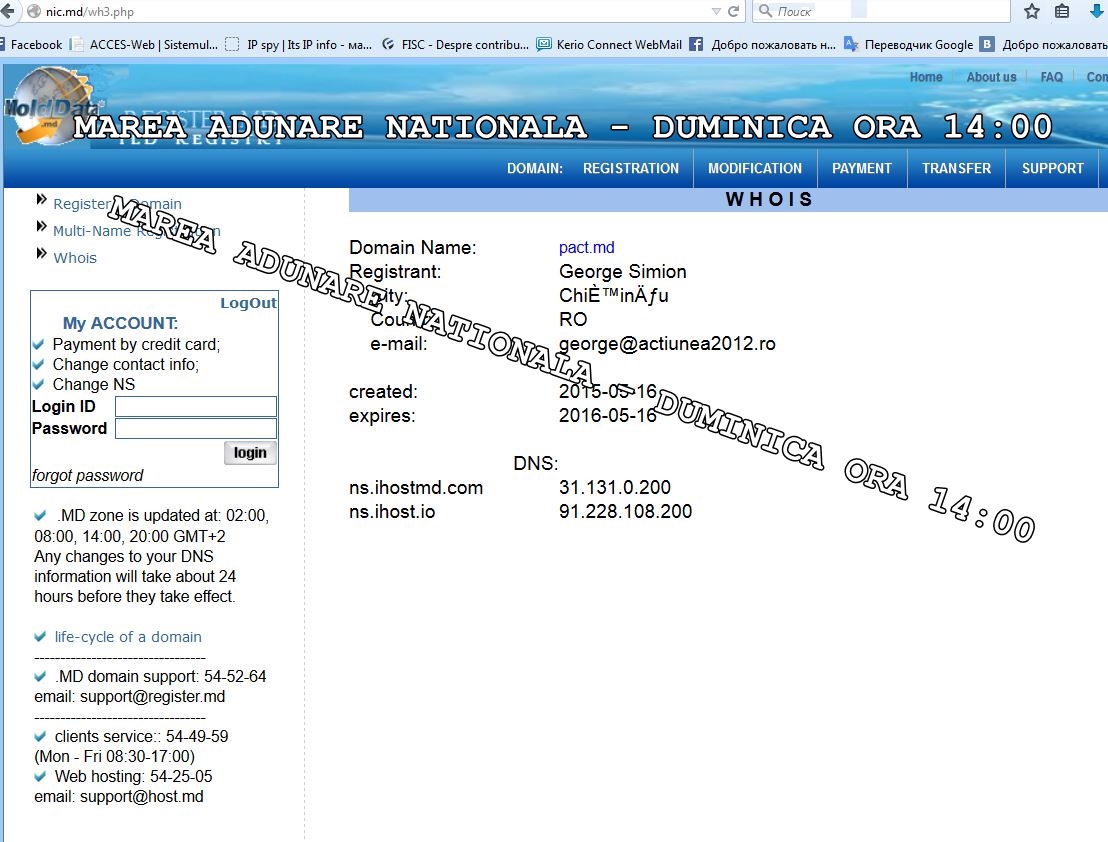The image size is (1108, 842).
Task: Bookmark this page with the star icon
Action: [x=1032, y=11]
